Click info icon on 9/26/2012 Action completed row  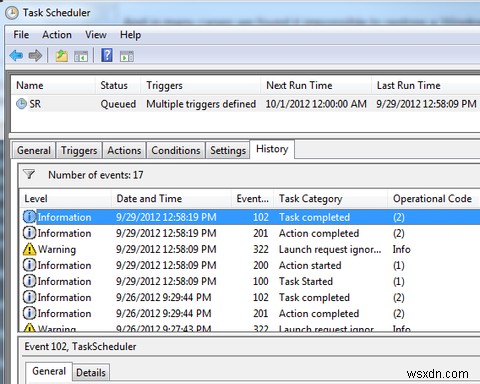tap(29, 313)
